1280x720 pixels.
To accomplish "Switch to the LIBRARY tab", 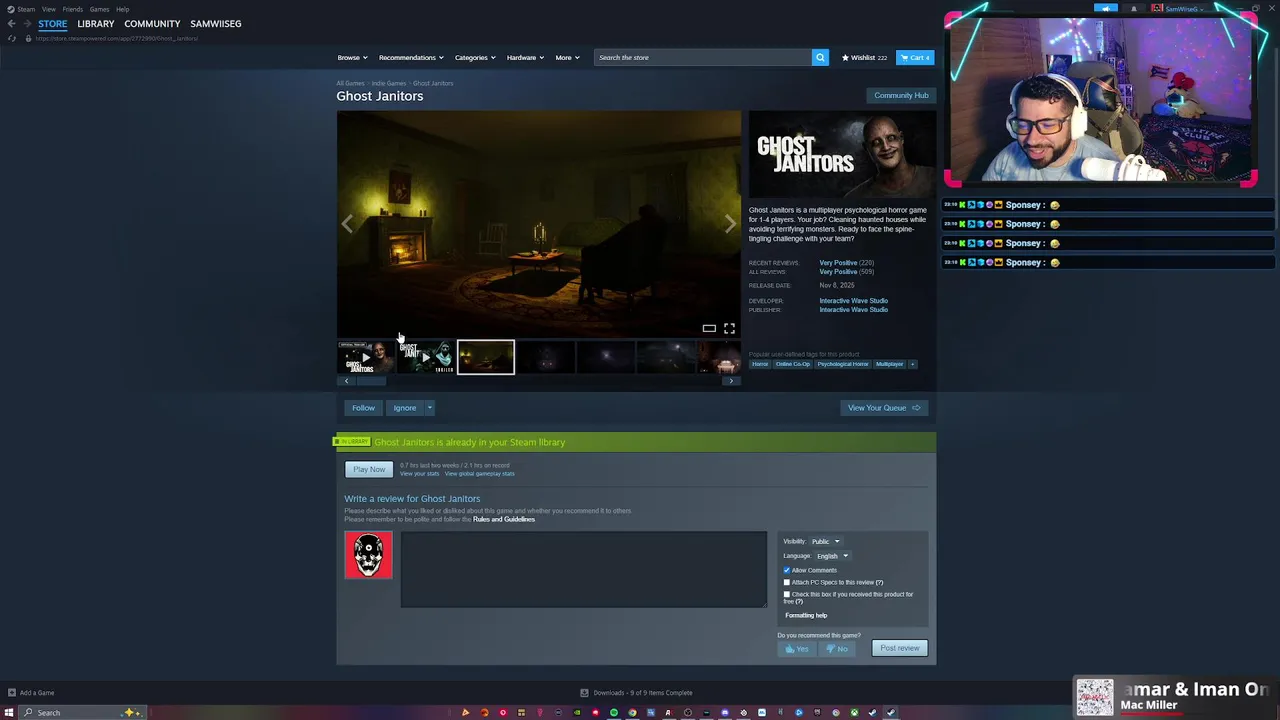I will [96, 23].
